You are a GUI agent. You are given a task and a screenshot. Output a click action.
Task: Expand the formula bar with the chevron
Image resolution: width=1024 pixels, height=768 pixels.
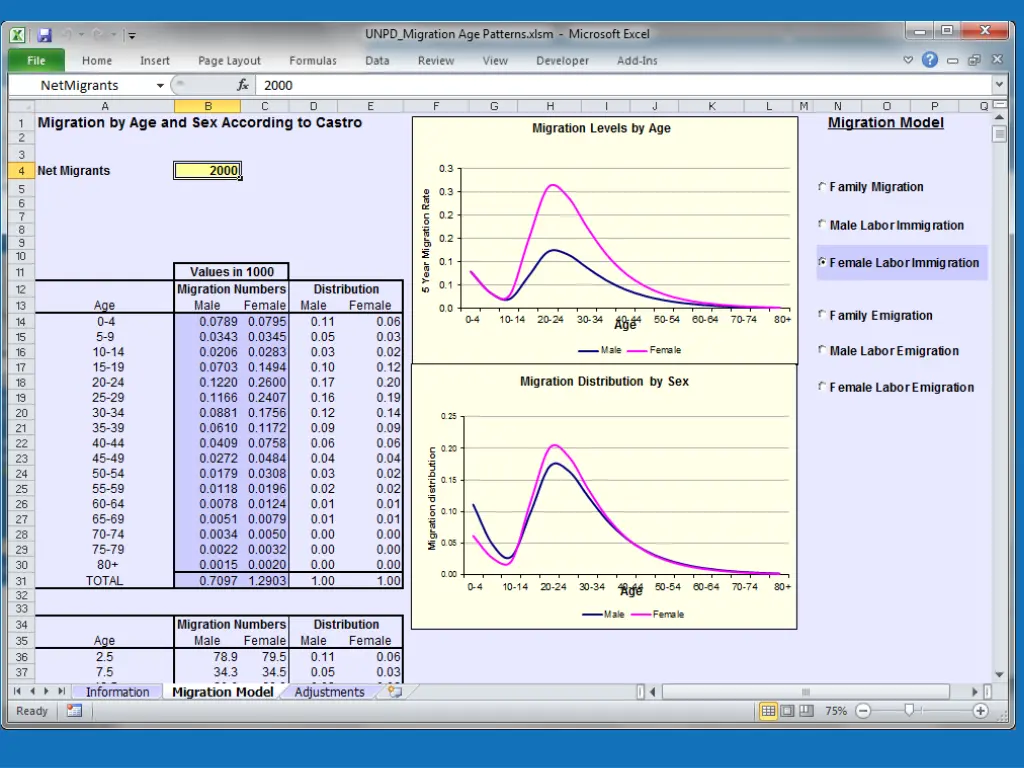pyautogui.click(x=997, y=86)
